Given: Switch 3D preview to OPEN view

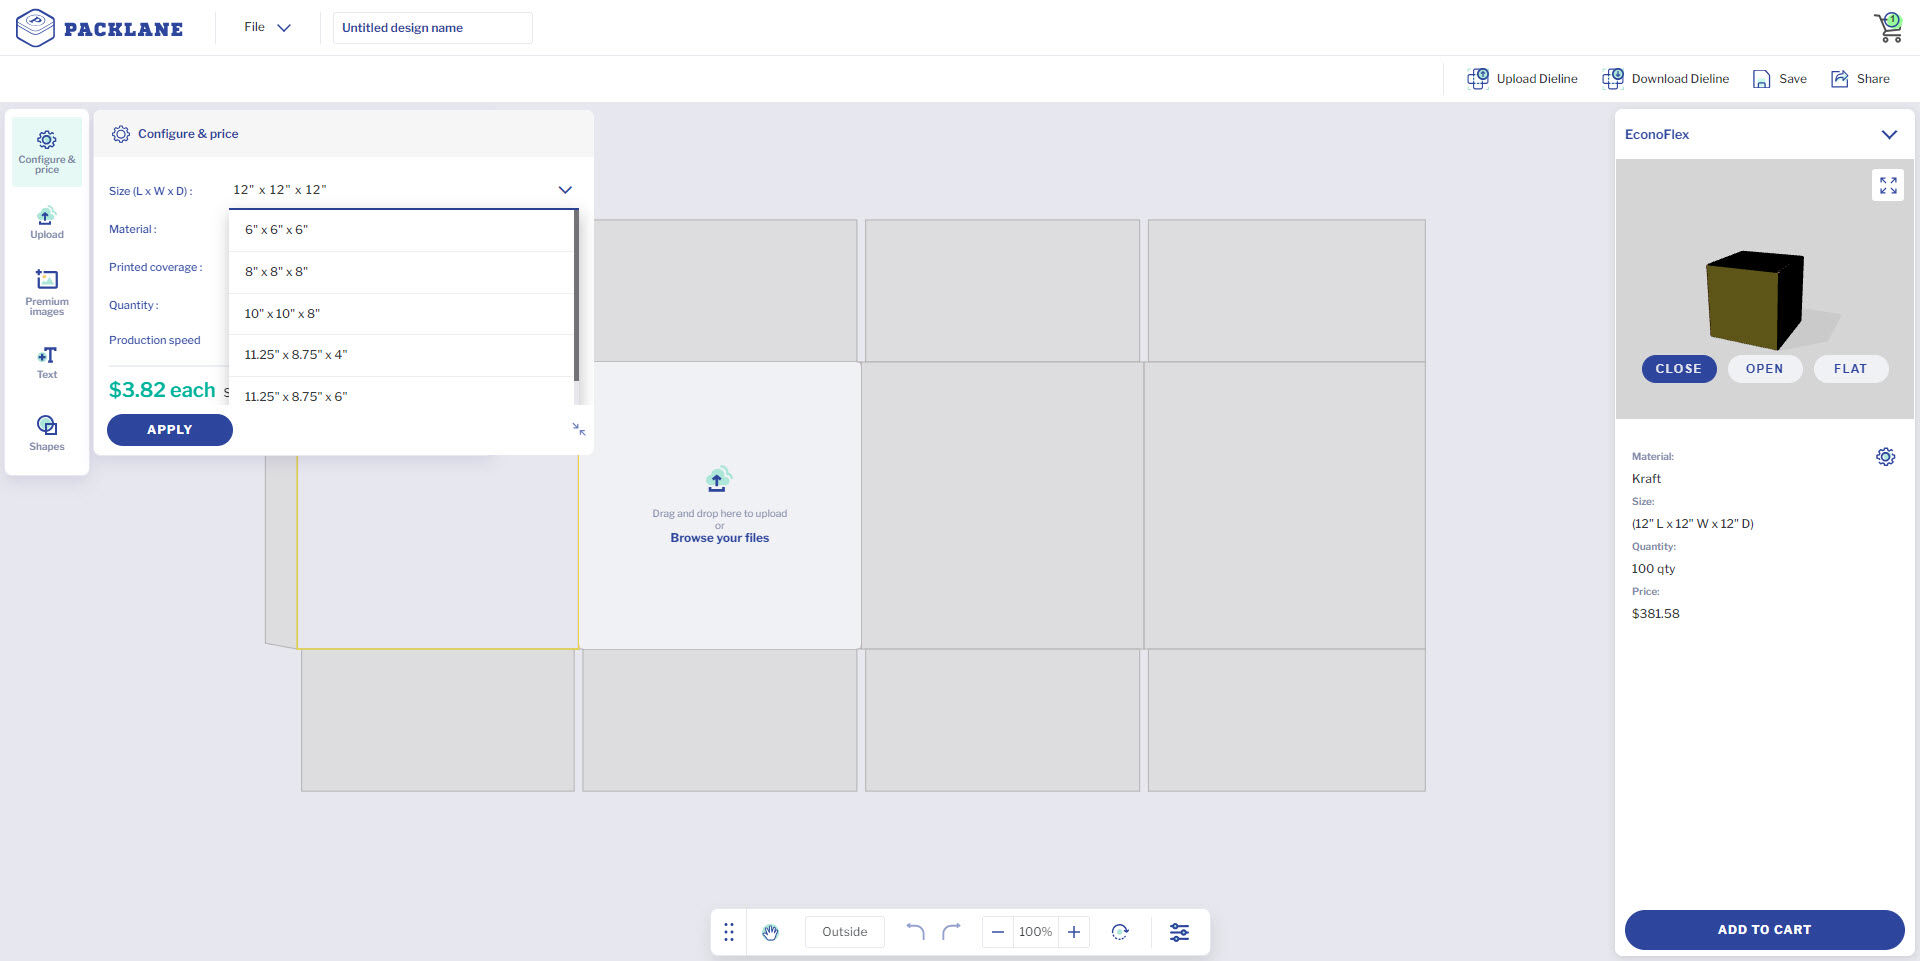Looking at the screenshot, I should coord(1764,369).
